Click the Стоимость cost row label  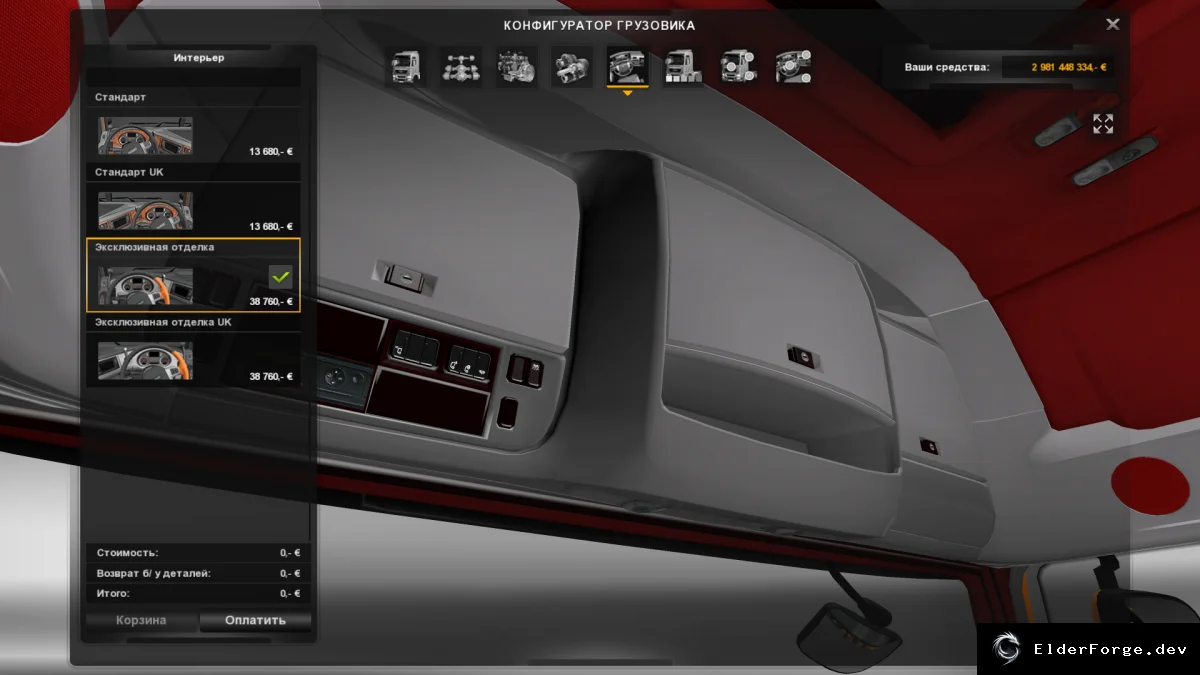(x=127, y=553)
